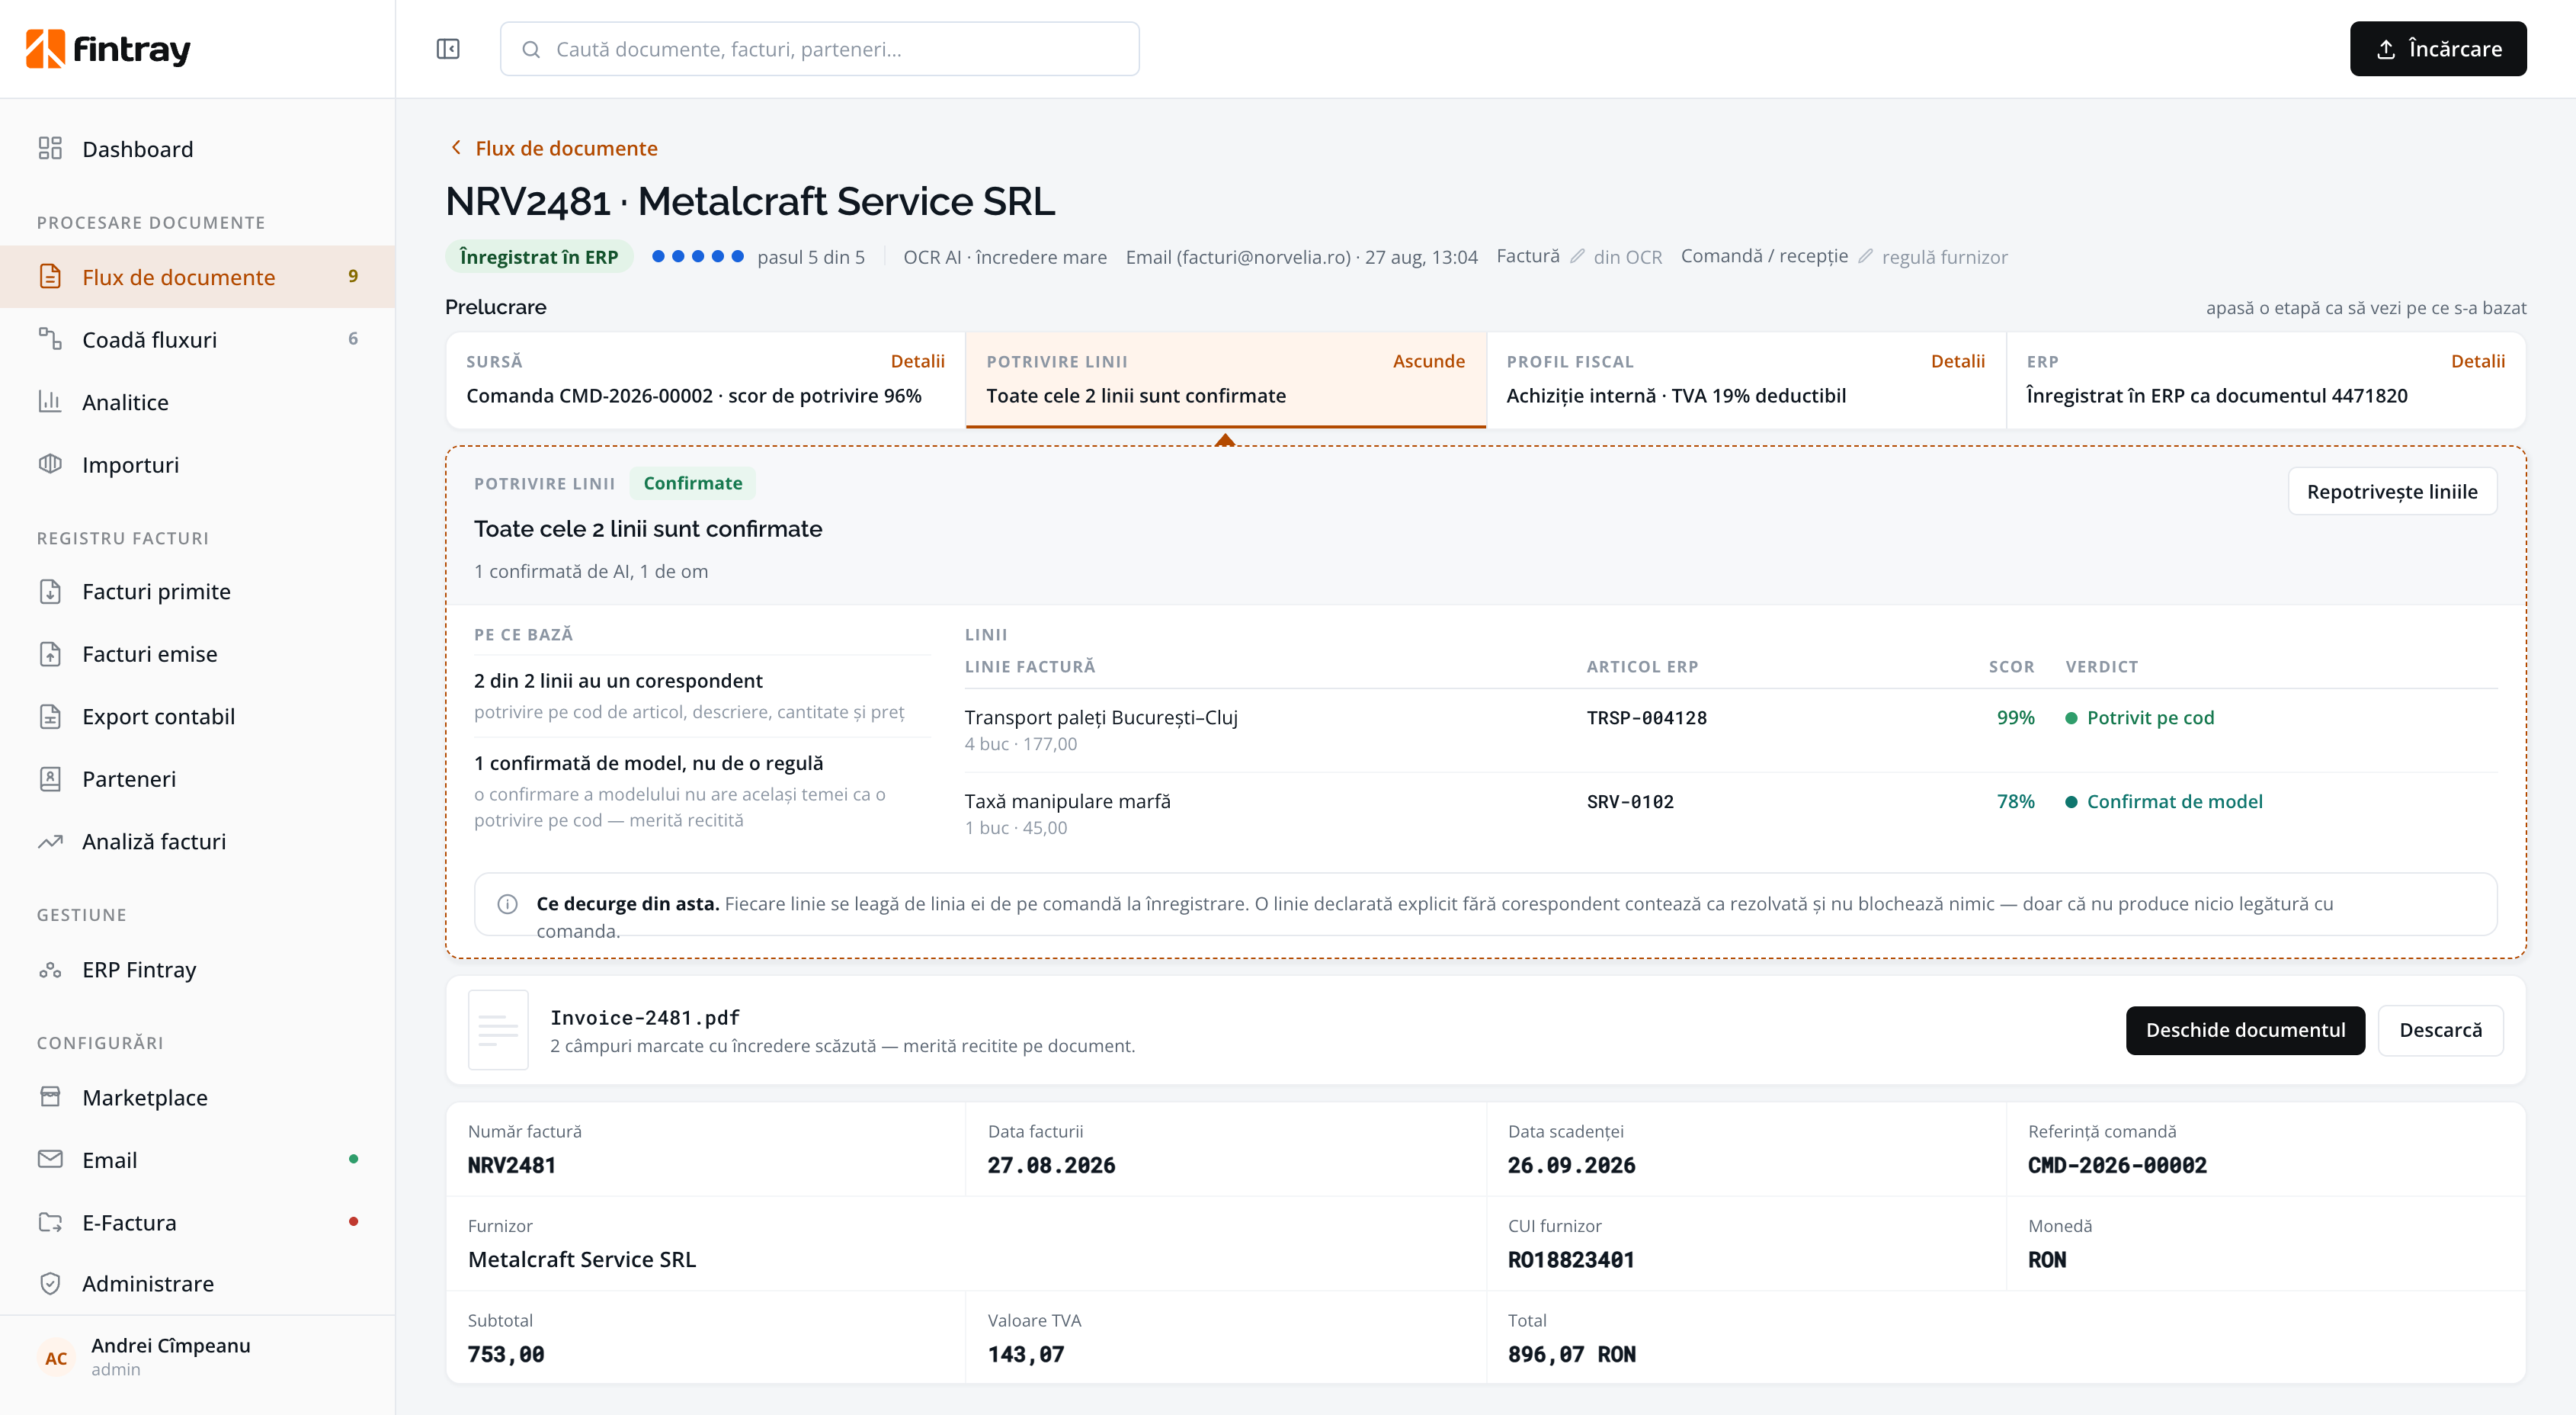
Task: Click the ERP Fintray nodes icon
Action: coord(50,970)
